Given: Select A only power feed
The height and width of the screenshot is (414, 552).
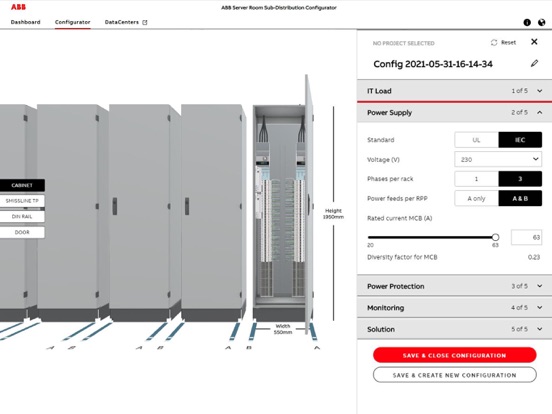Looking at the screenshot, I should pyautogui.click(x=476, y=199).
